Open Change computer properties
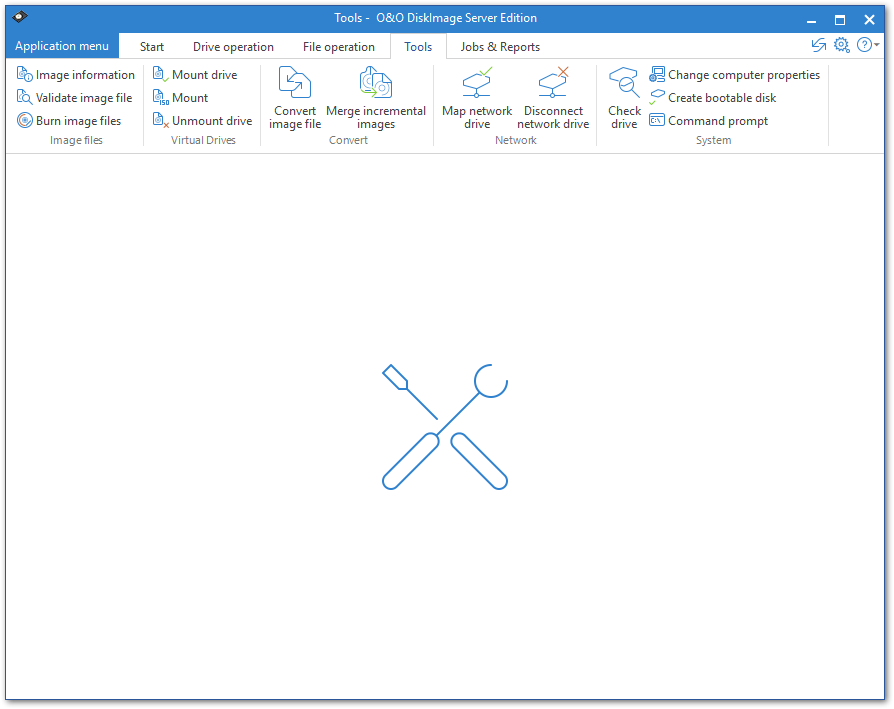This screenshot has width=894, height=709. 734,75
